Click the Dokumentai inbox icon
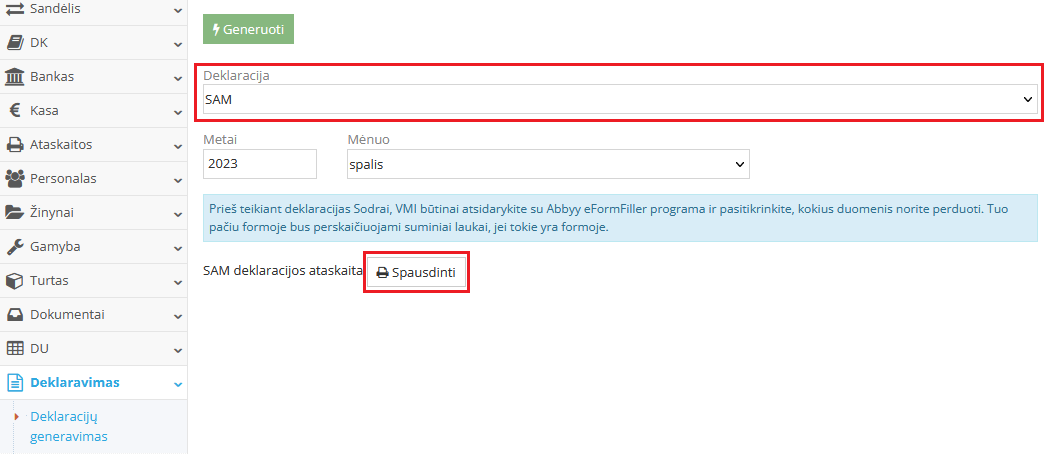Viewport: 1046px width, 454px height. pyautogui.click(x=15, y=314)
